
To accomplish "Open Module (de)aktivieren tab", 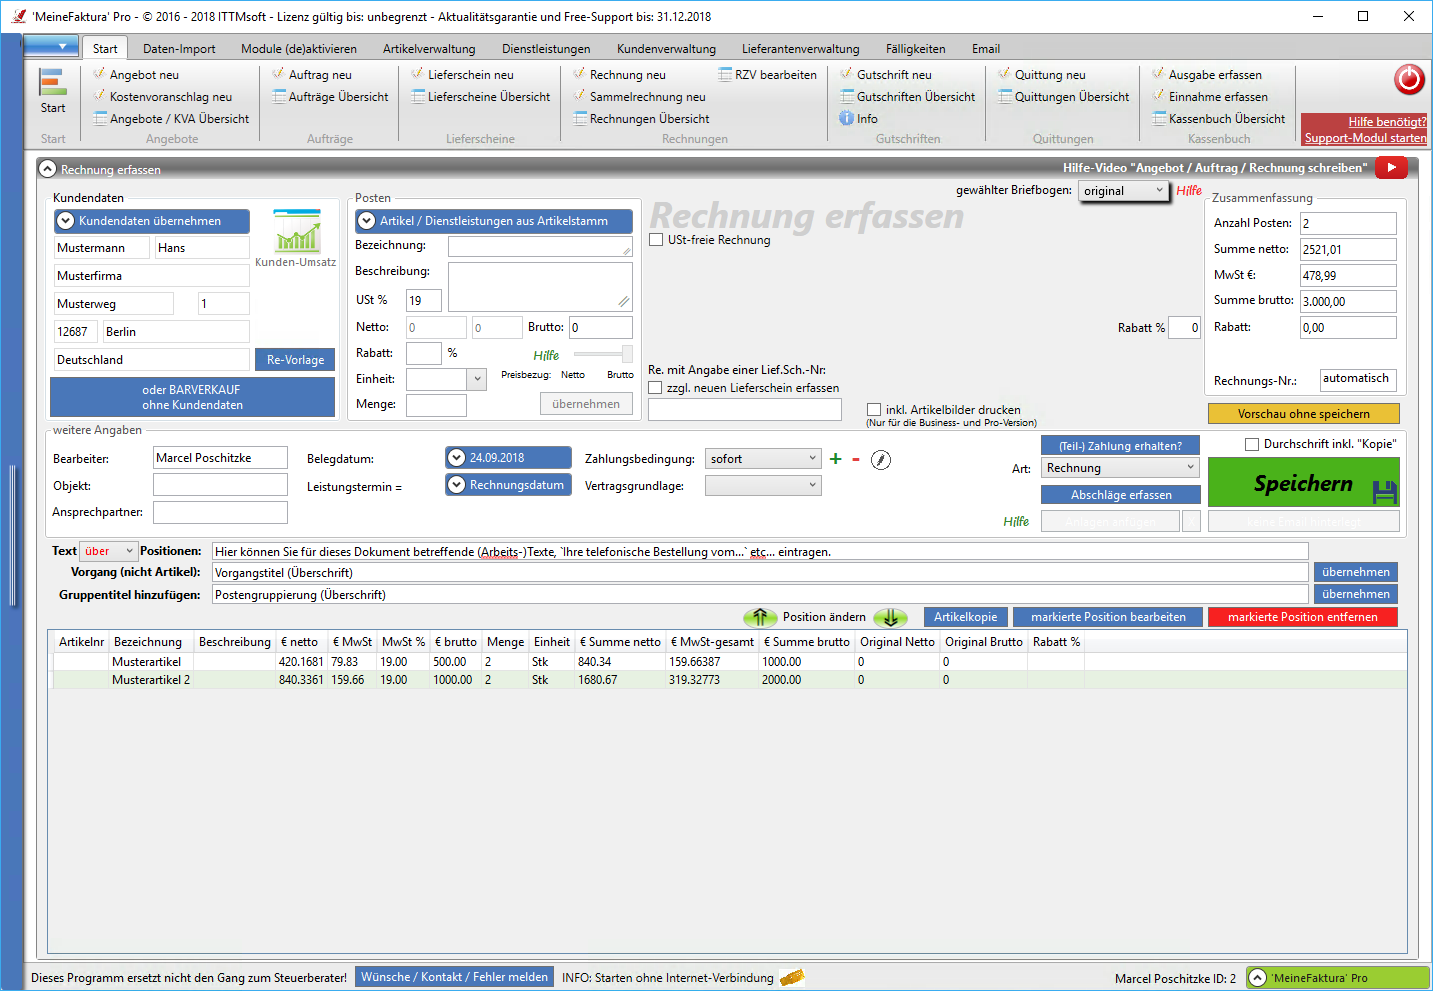I will [299, 48].
